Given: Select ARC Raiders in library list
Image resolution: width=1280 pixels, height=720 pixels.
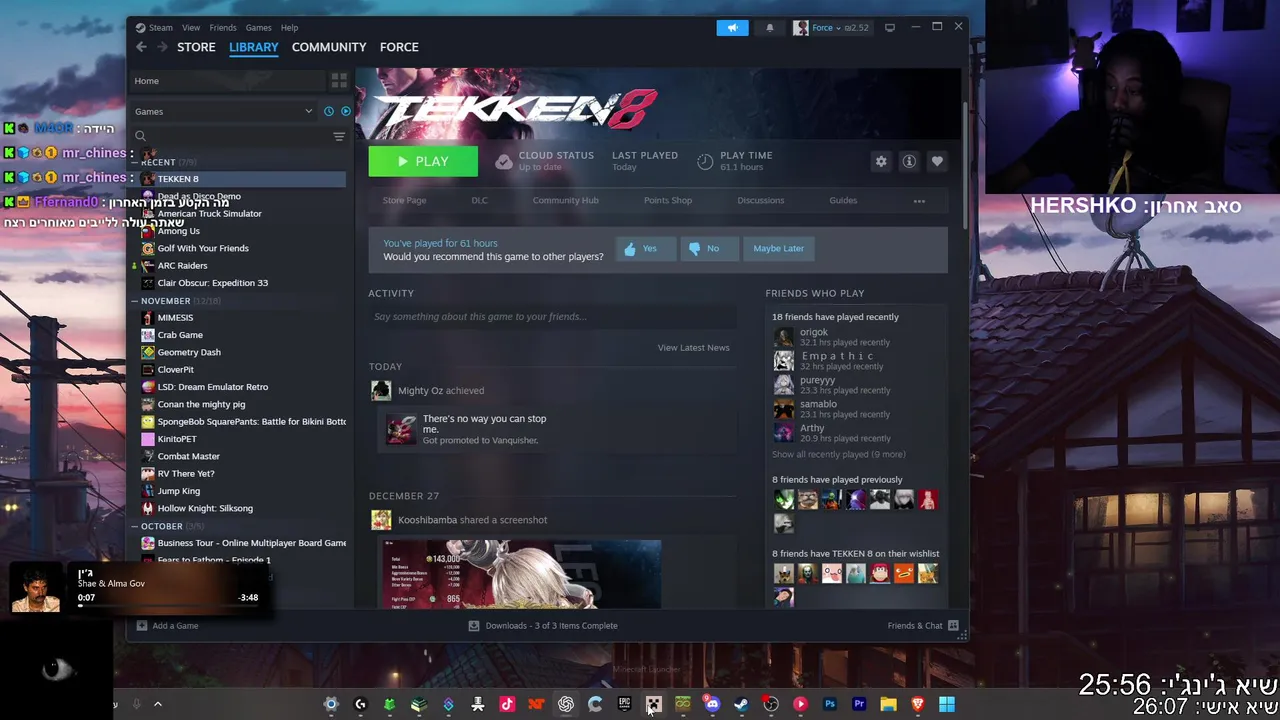Looking at the screenshot, I should 182,266.
